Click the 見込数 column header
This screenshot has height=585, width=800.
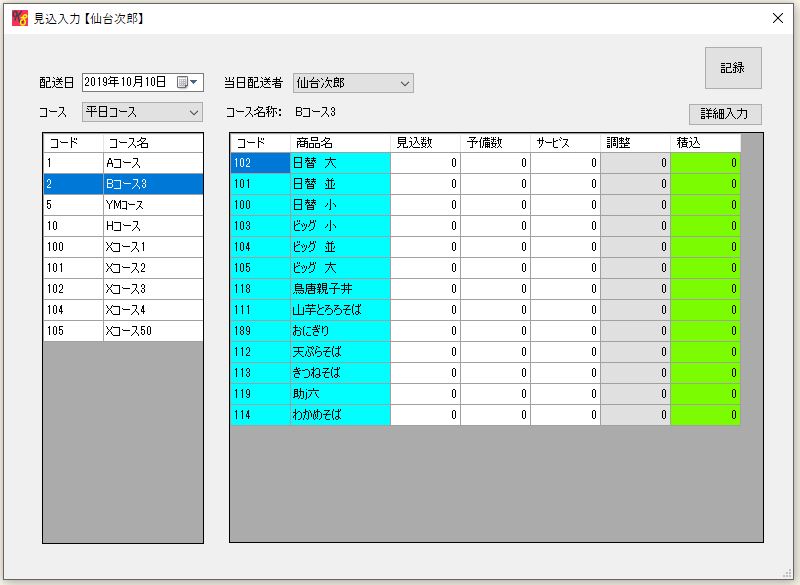(425, 143)
